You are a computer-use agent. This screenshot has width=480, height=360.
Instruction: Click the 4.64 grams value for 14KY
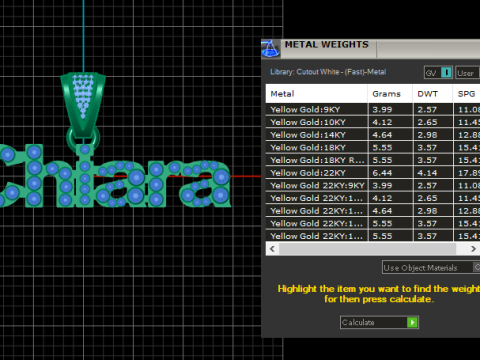[x=382, y=135]
